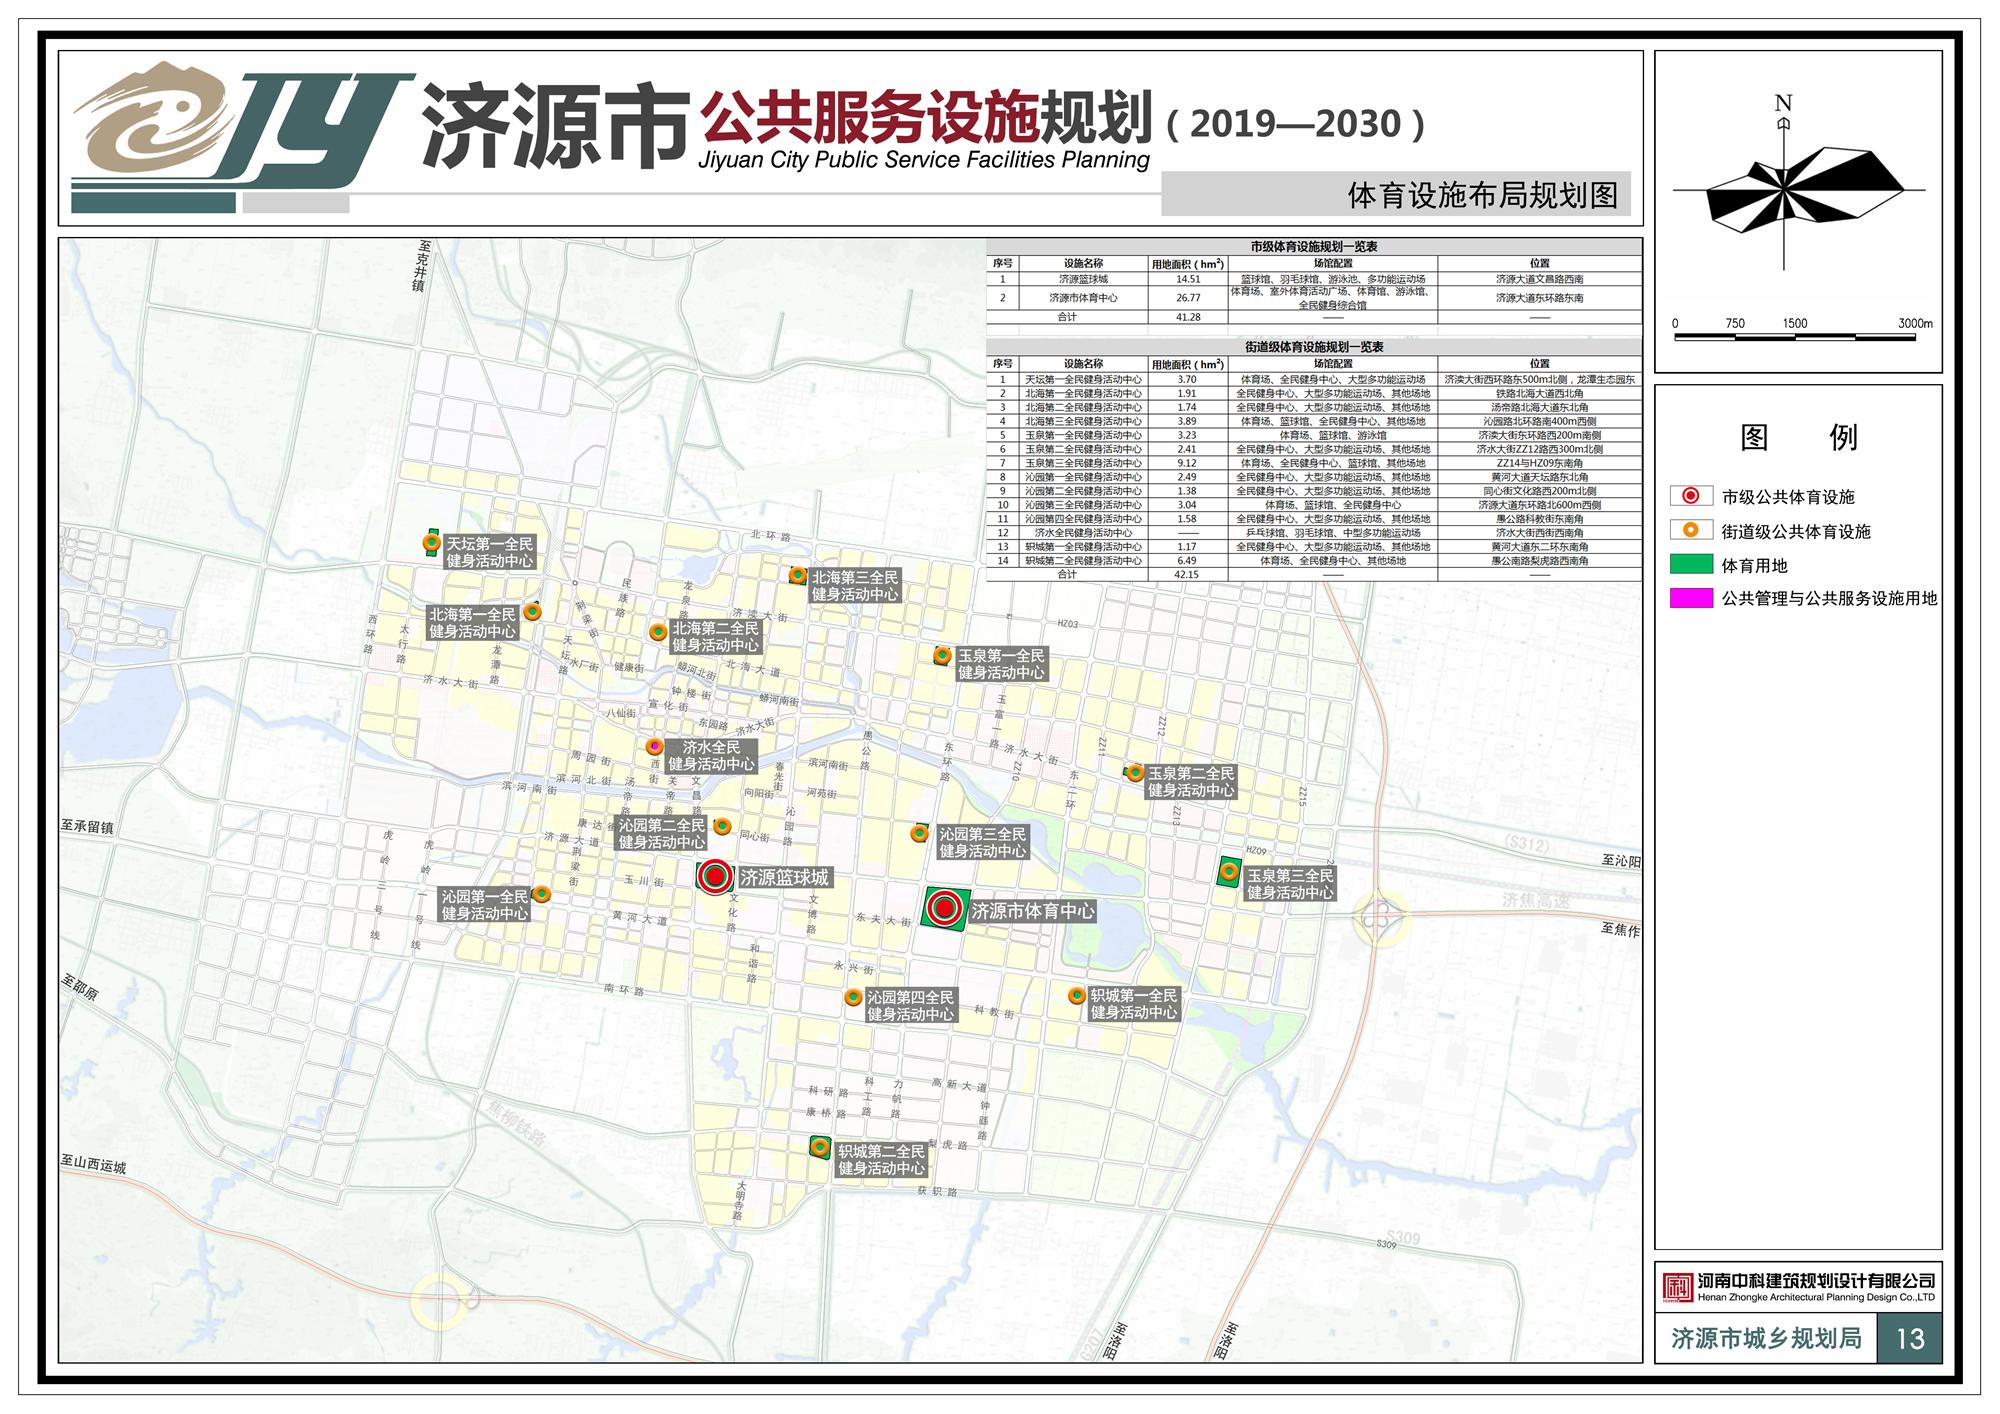
Task: Click the 41.28 total area cell
Action: [1188, 317]
